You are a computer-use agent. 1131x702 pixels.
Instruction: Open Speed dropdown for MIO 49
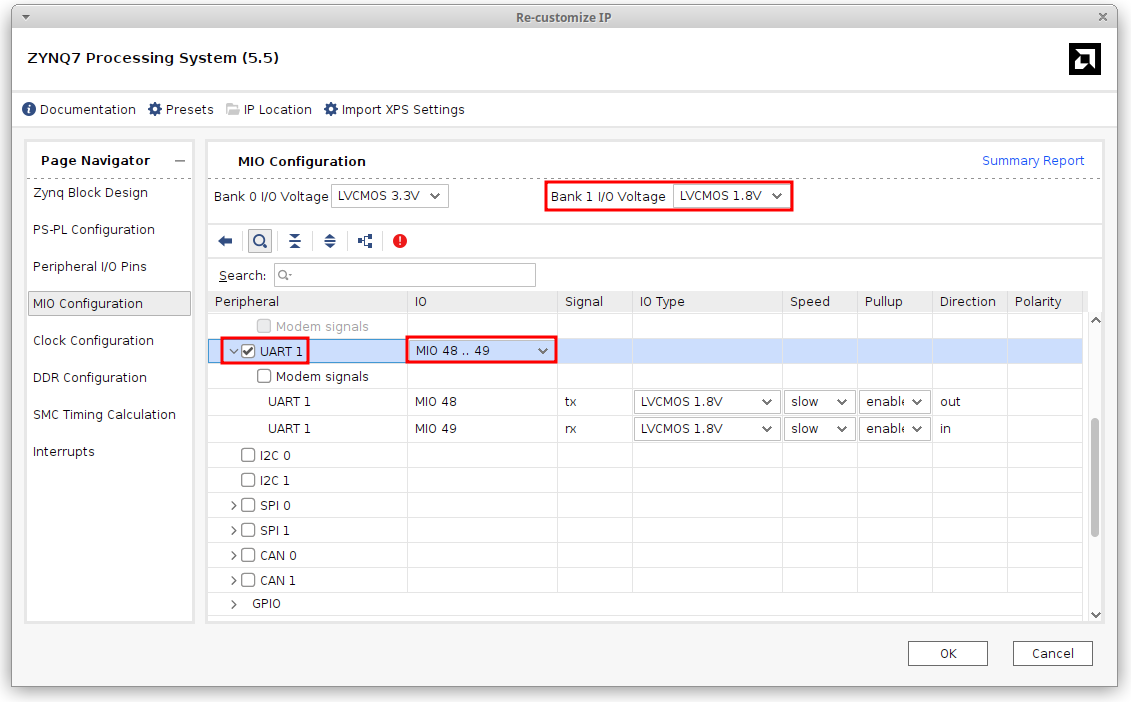click(x=819, y=429)
